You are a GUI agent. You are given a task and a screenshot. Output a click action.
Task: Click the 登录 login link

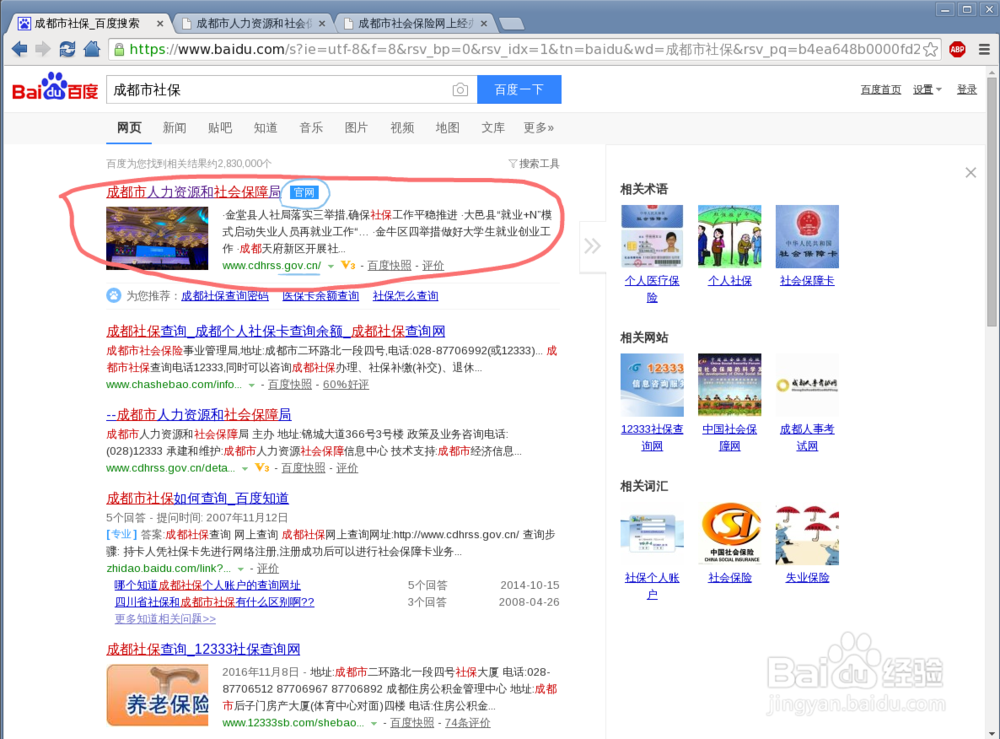click(967, 89)
